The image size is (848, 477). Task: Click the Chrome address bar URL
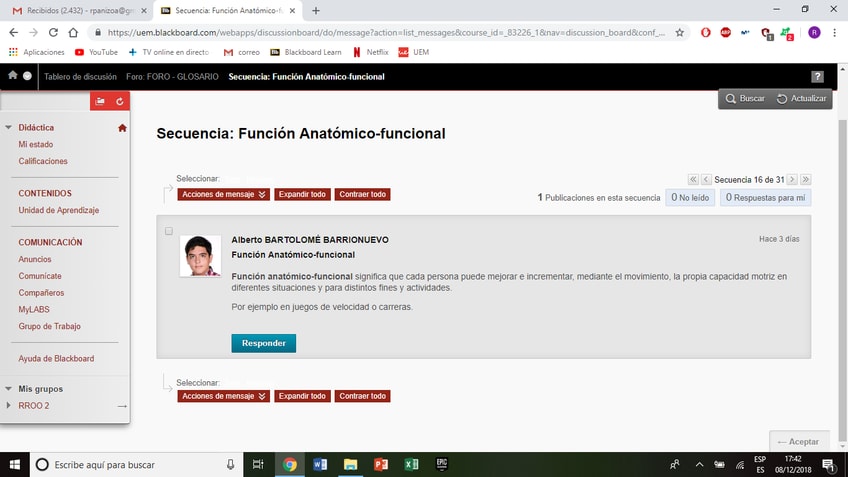click(386, 32)
